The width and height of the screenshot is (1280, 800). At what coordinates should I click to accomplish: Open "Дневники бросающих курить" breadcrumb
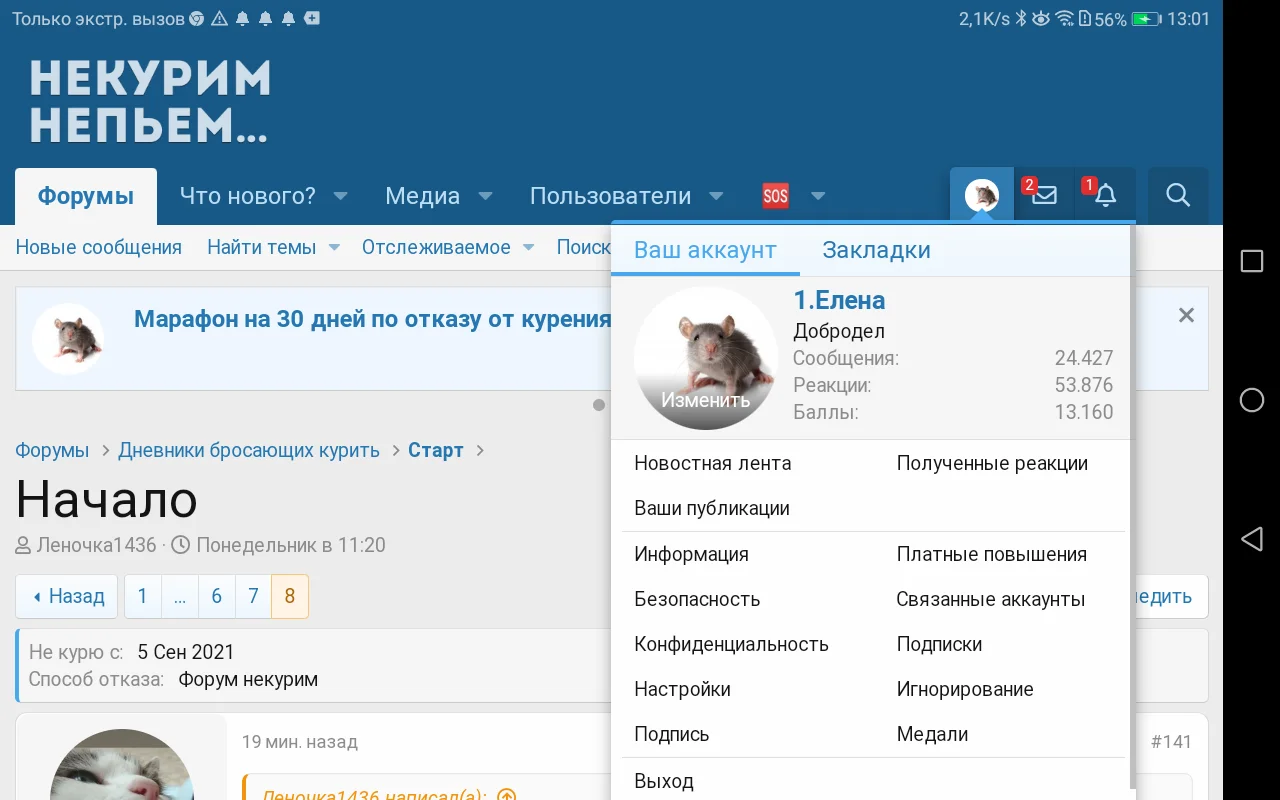pos(250,450)
